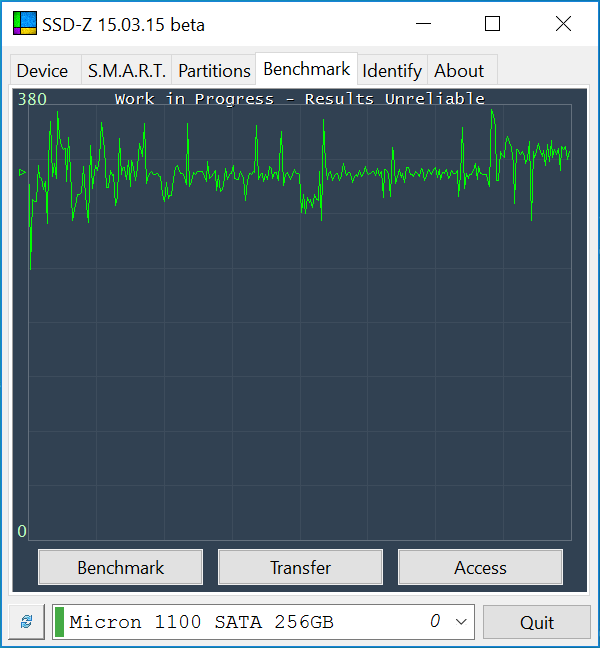The height and width of the screenshot is (648, 600).
Task: Open the S.M.A.R.T. tab
Action: (127, 70)
